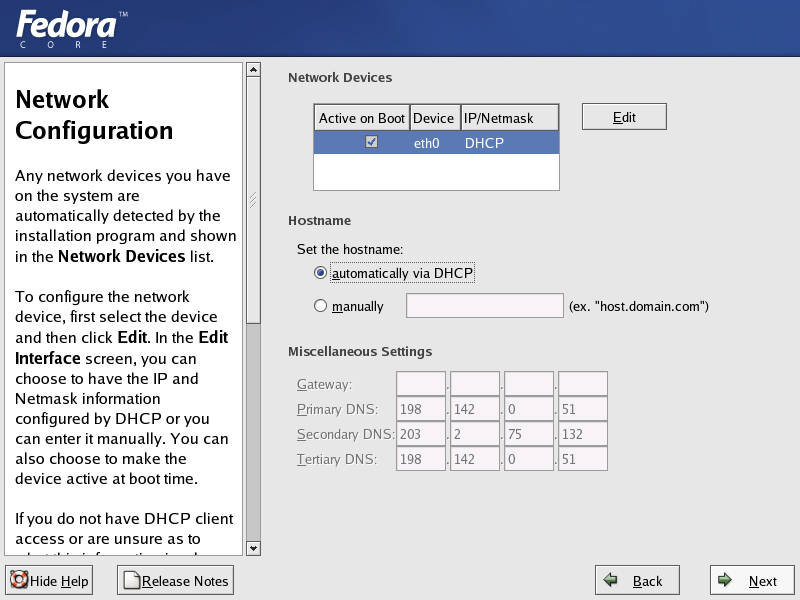The width and height of the screenshot is (800, 600).
Task: Click Secondary DNS fourth octet 132
Action: 583,434
